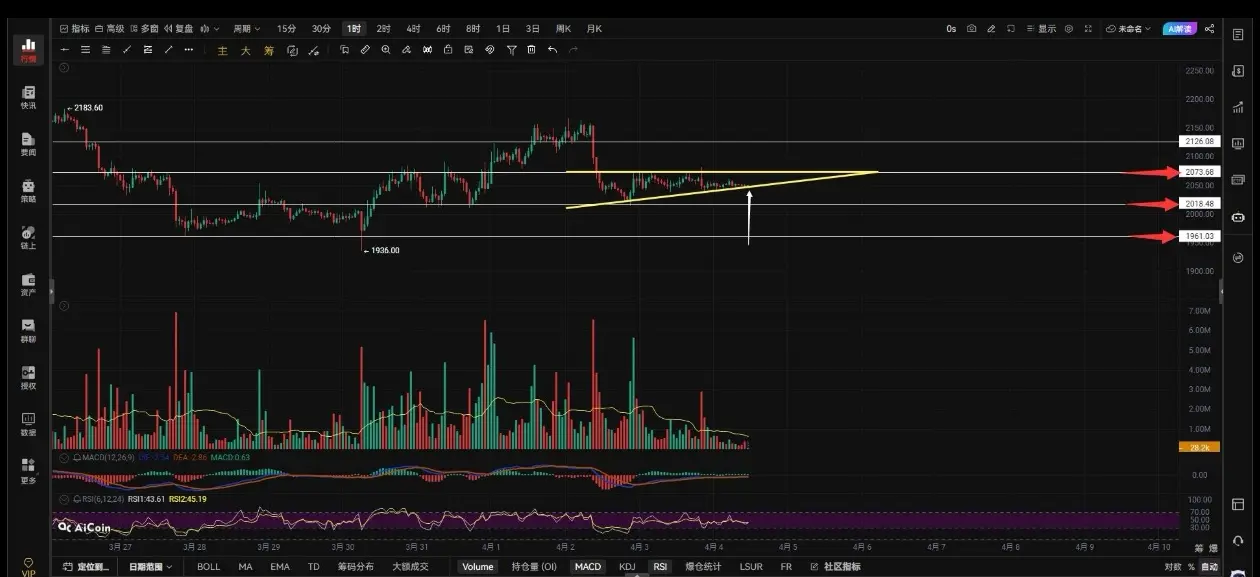Open the 资产 assets sidebar item
The width and height of the screenshot is (1260, 577).
(x=28, y=284)
